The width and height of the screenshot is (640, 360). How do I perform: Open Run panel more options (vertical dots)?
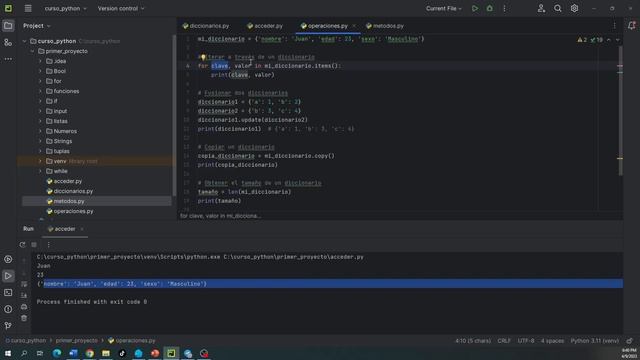tap(49, 245)
